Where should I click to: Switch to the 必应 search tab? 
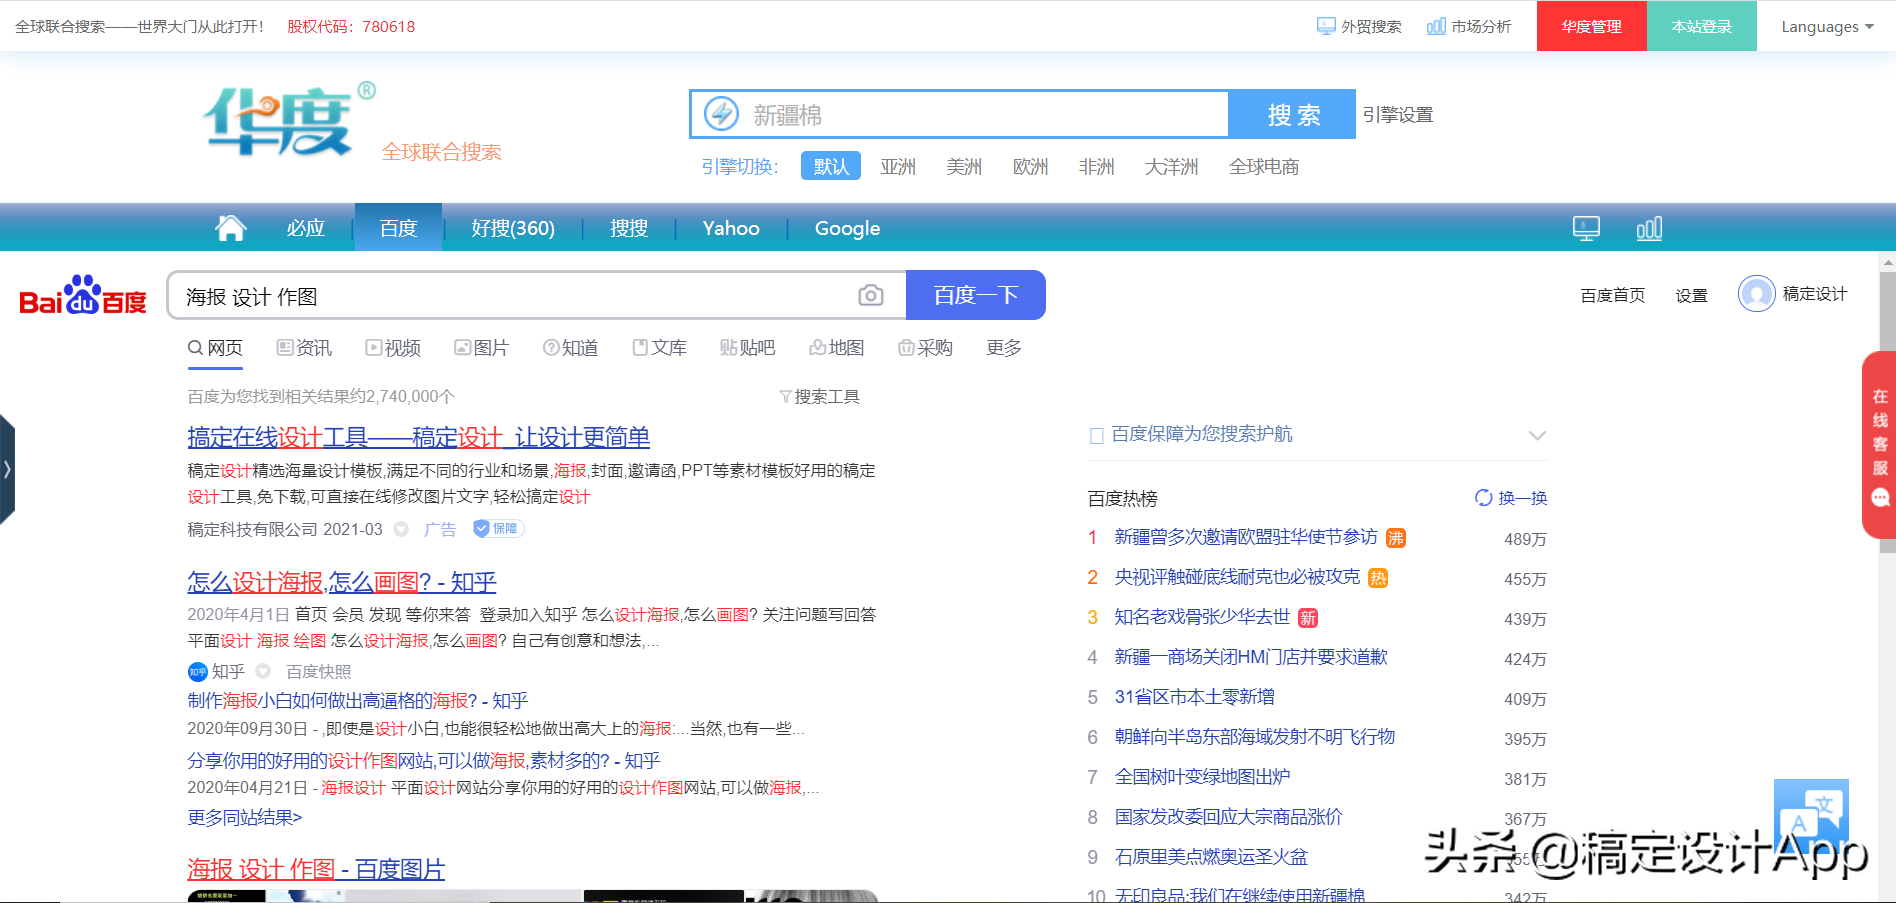(306, 228)
